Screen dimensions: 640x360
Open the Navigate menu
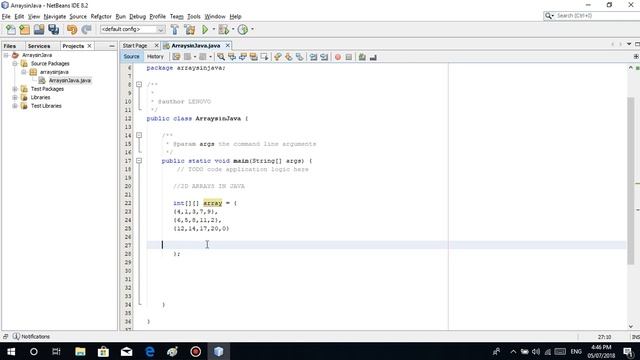tap(55, 16)
